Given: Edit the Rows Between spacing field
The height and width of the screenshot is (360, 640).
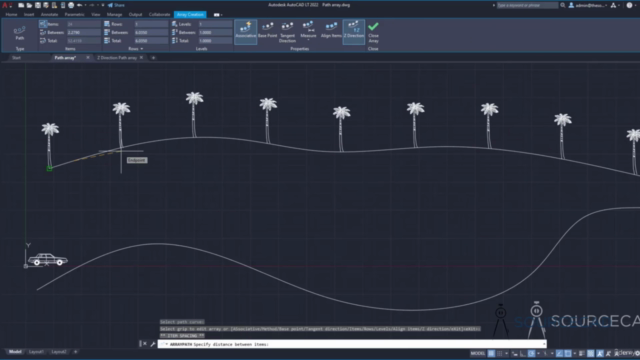Looking at the screenshot, I should [x=151, y=32].
